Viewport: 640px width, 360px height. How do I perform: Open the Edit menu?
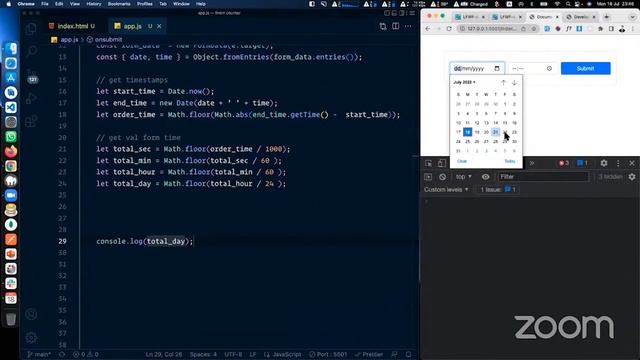[x=59, y=4]
